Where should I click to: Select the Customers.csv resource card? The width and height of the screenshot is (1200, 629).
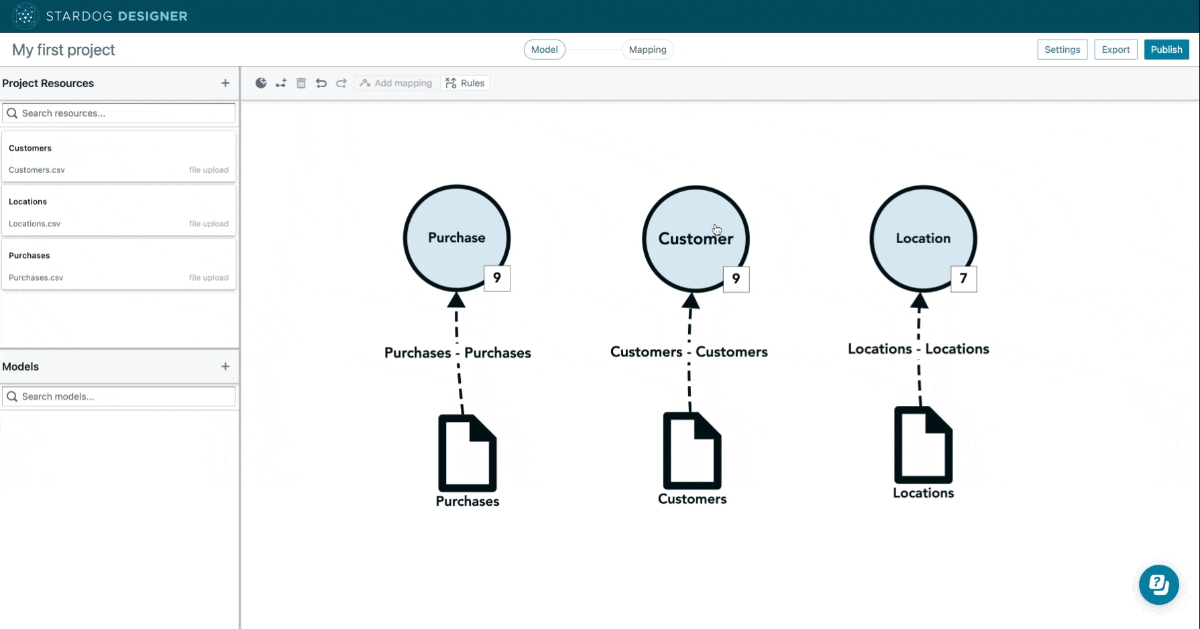pyautogui.click(x=119, y=158)
